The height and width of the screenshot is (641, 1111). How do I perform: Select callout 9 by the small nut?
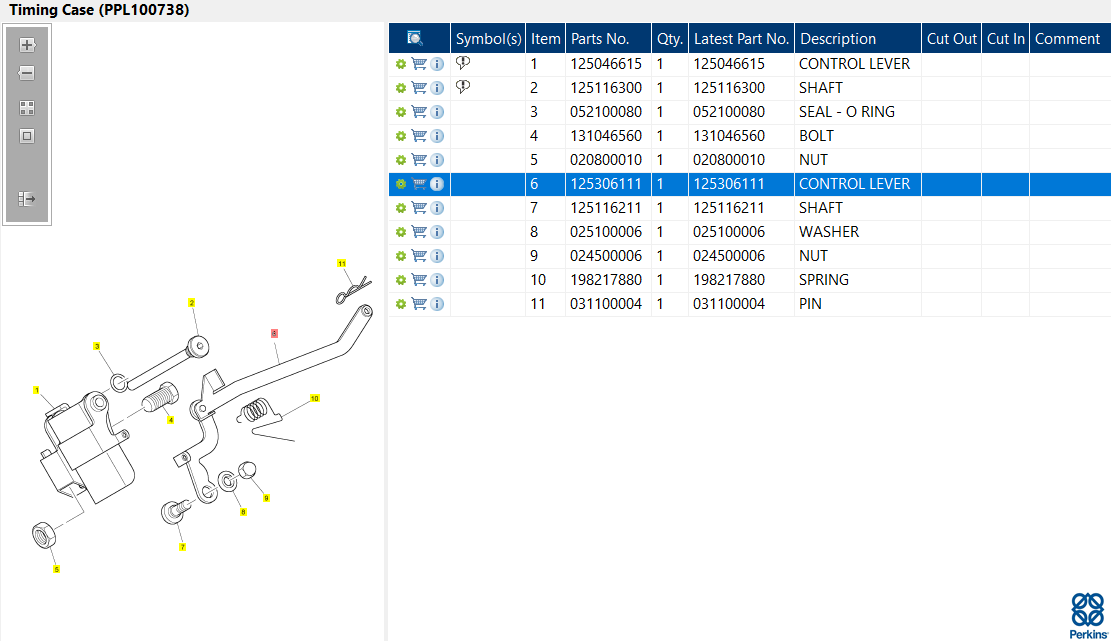[x=266, y=498]
